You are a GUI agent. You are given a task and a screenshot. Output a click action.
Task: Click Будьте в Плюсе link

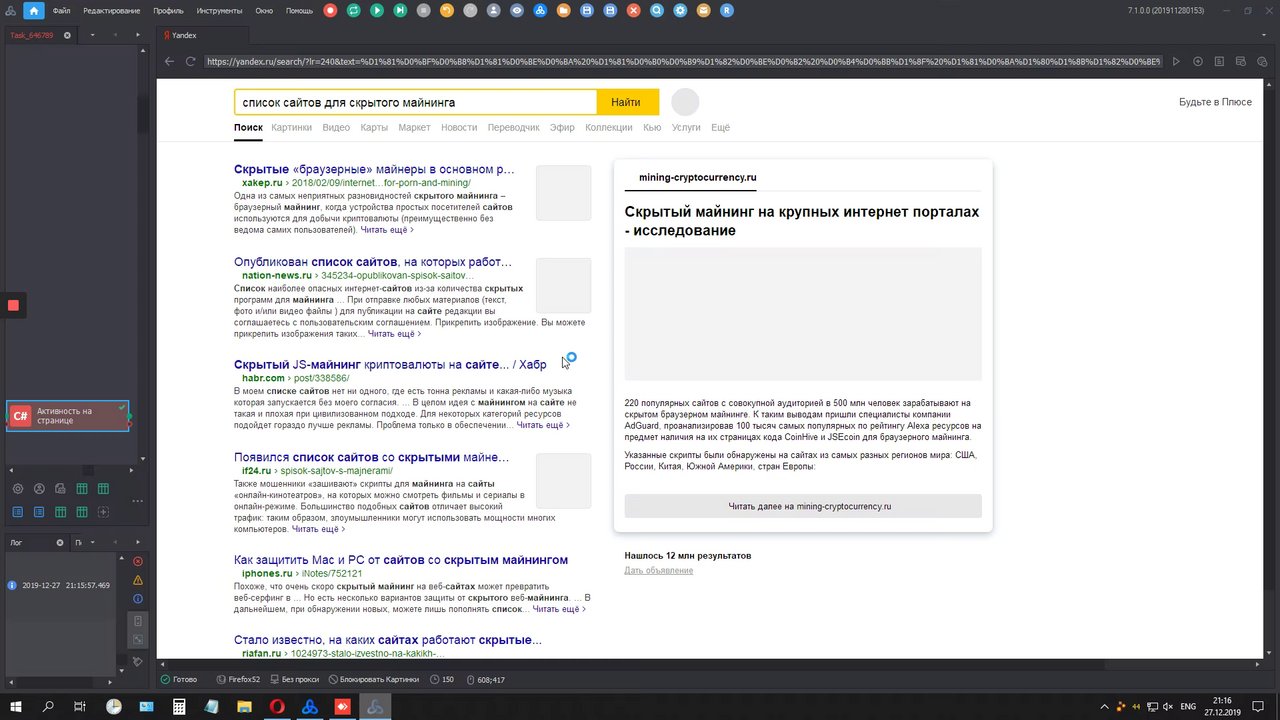(x=1215, y=102)
